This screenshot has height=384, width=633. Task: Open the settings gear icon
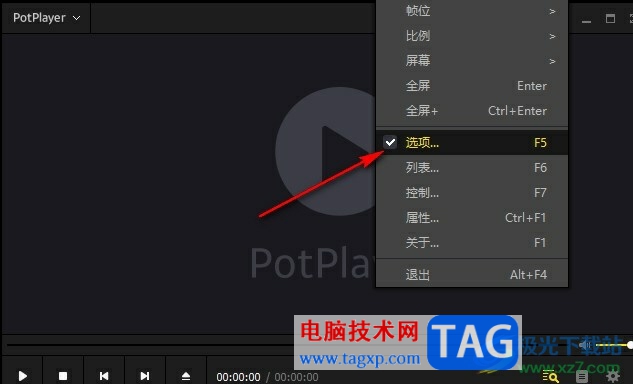[x=613, y=376]
